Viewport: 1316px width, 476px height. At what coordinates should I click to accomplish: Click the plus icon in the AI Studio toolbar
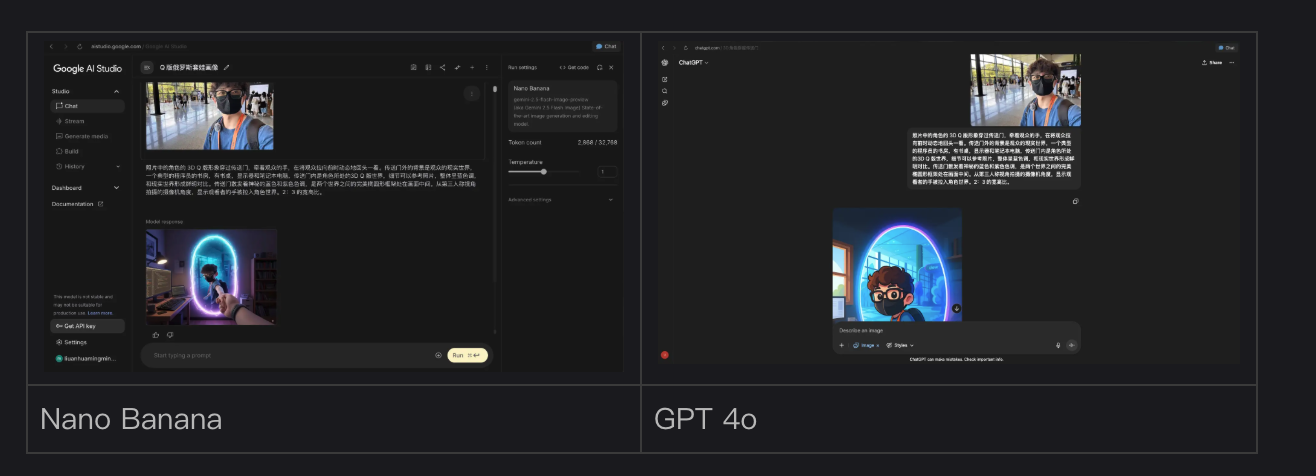(472, 67)
